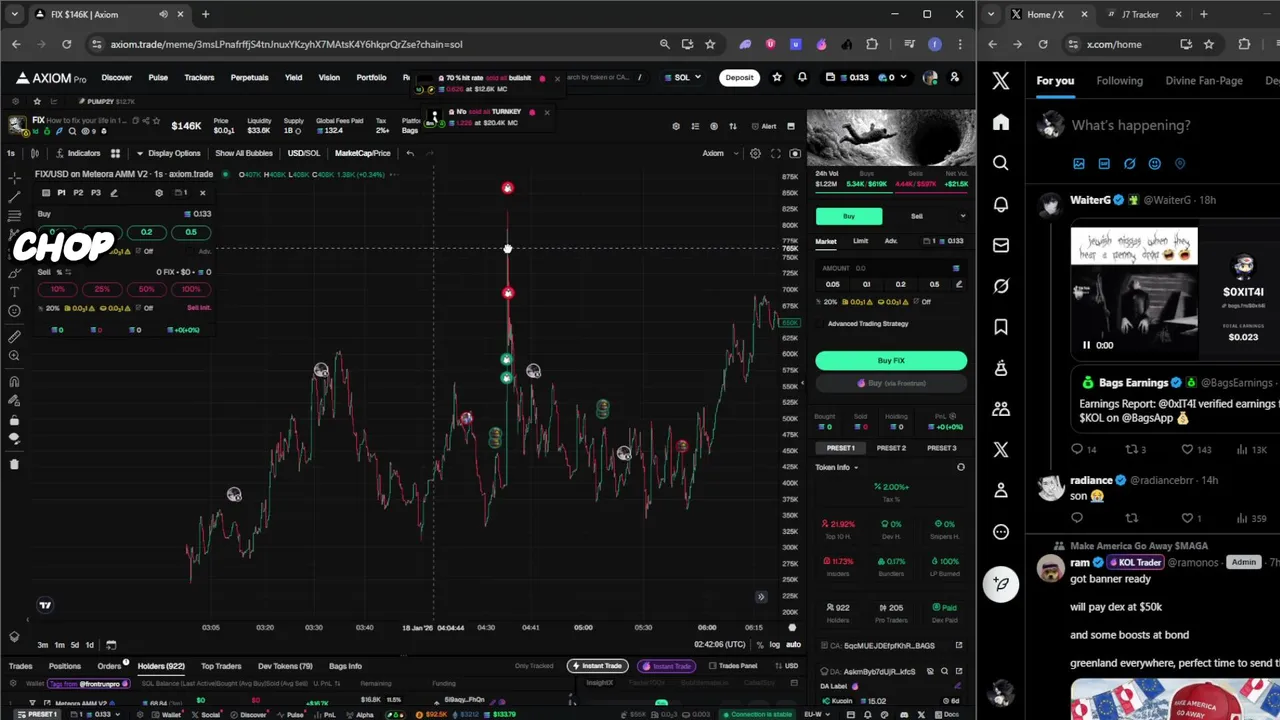Open the chart layout grid icon
This screenshot has height=720, width=1280.
115,153
